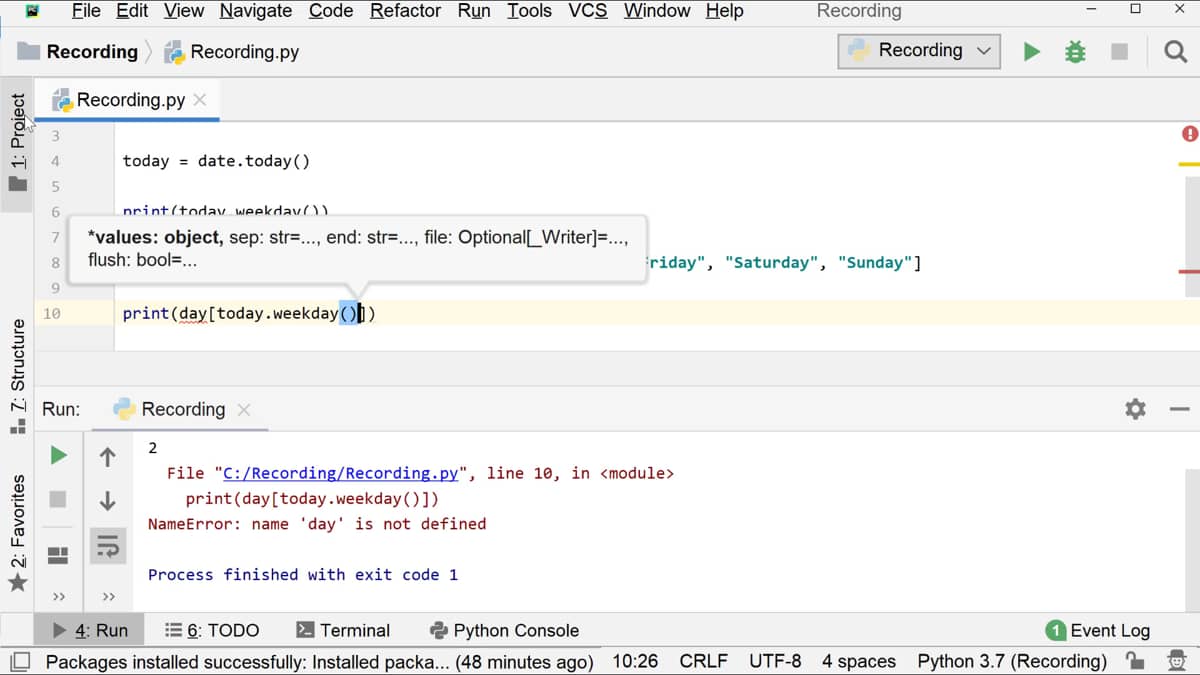The width and height of the screenshot is (1200, 675).
Task: Click the Recording.py breadcrumb
Action: pyautogui.click(x=232, y=52)
